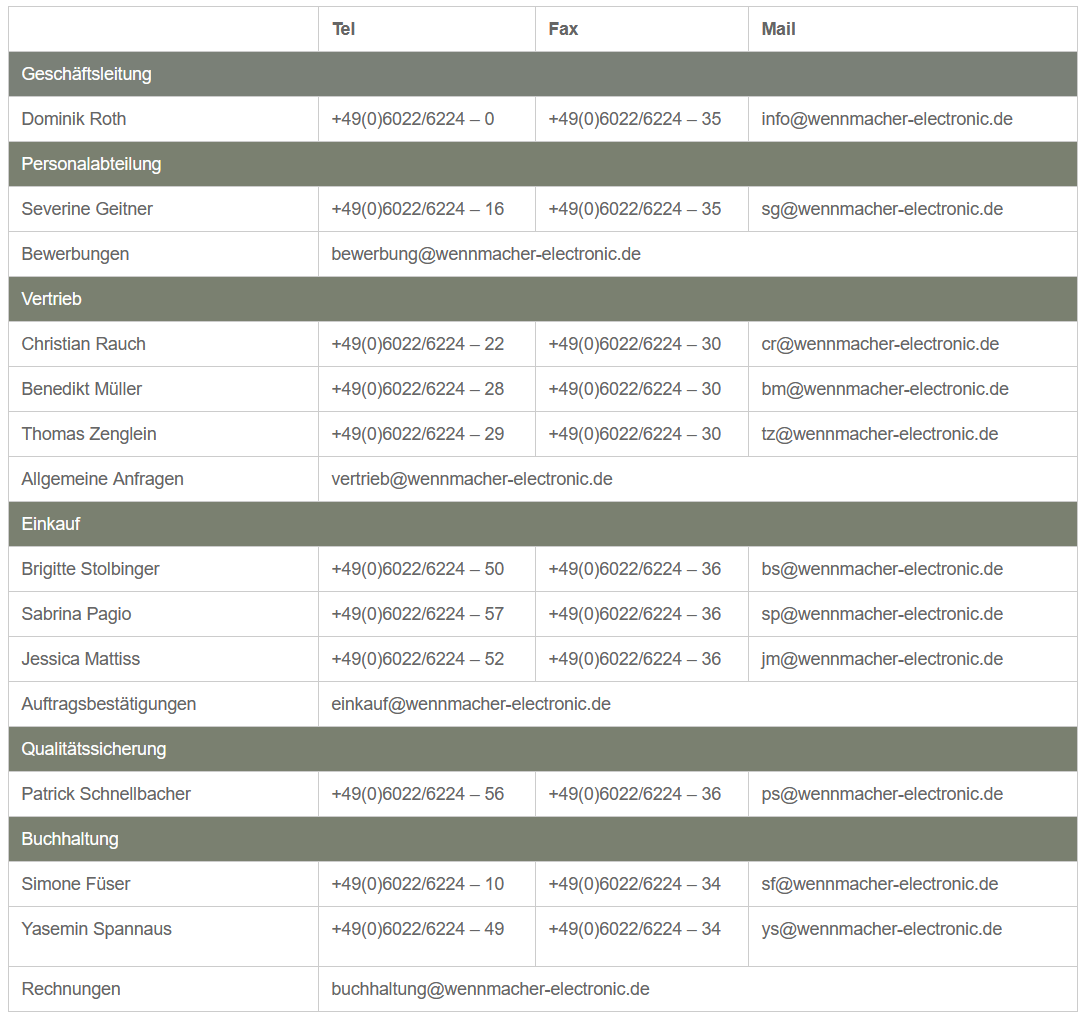The height and width of the screenshot is (1016, 1086).
Task: Select the Allgemeine Anfragen row label
Action: click(103, 479)
